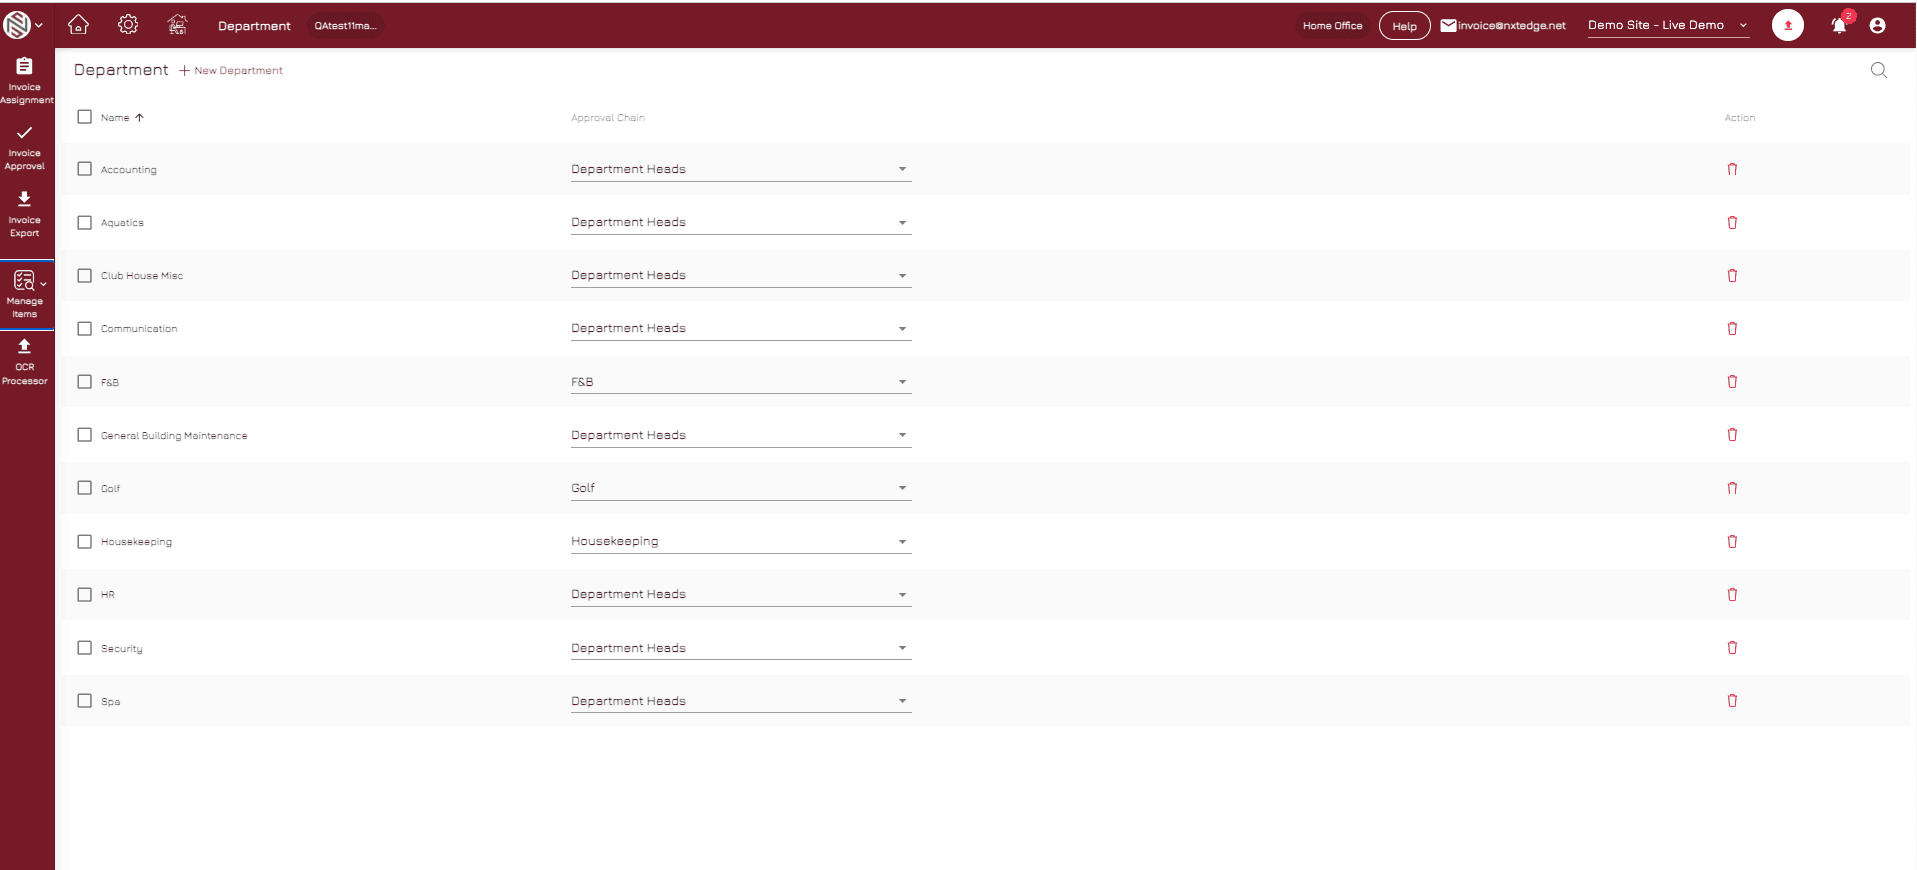Check the Security row checkbox

(x=85, y=647)
